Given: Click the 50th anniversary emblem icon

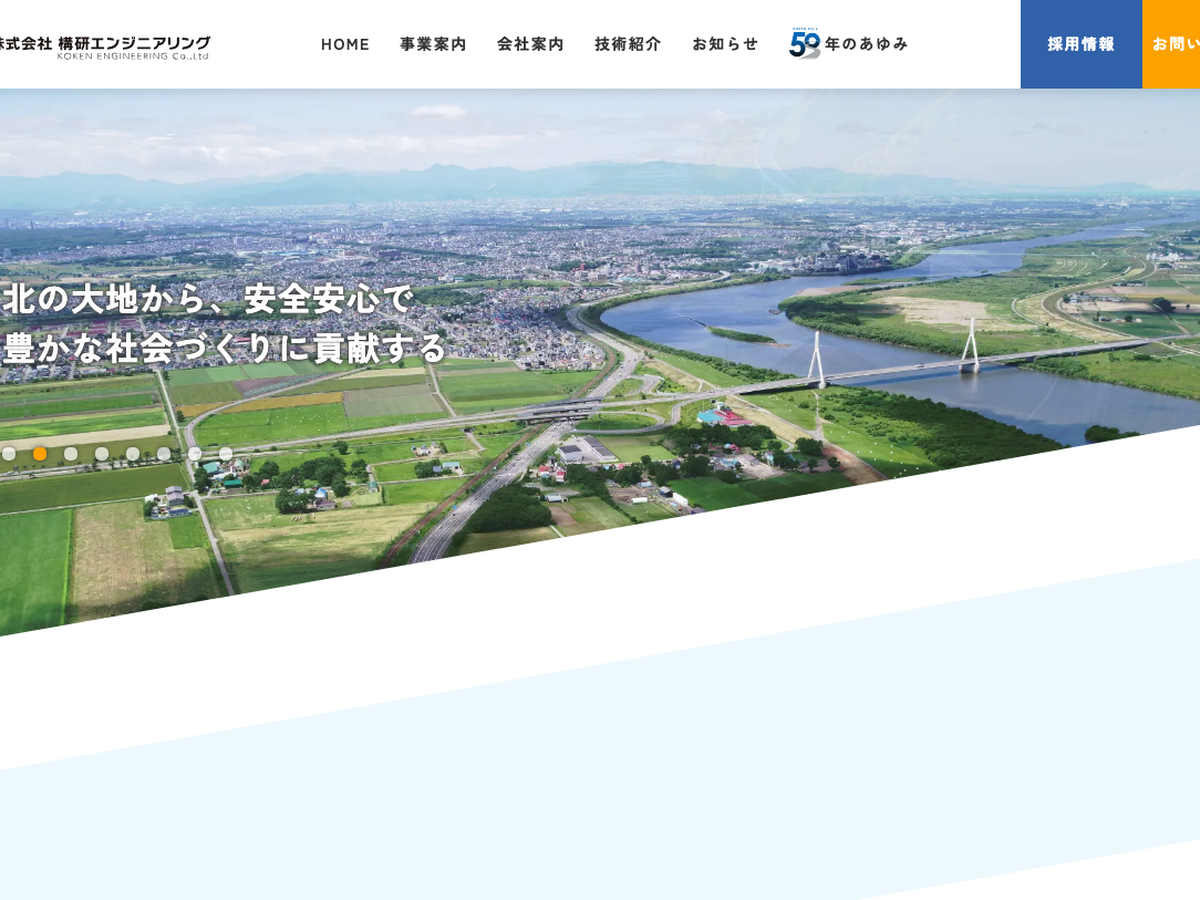Looking at the screenshot, I should (804, 44).
